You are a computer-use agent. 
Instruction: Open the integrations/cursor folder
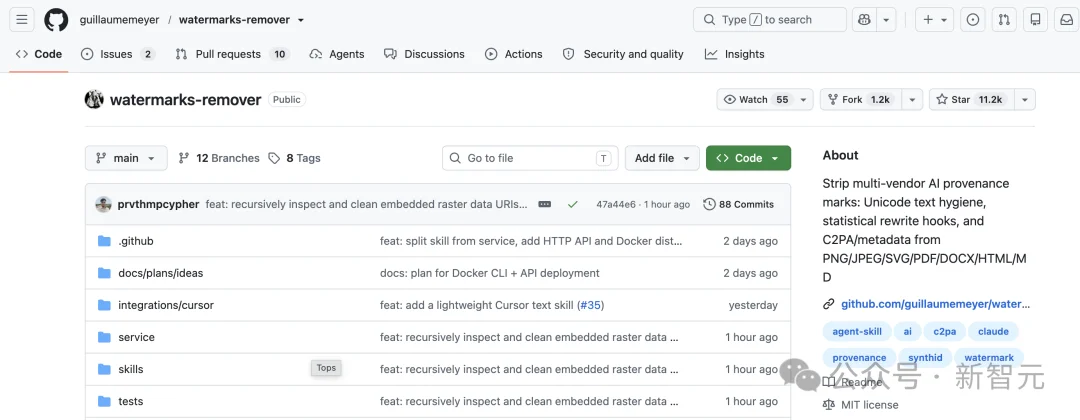click(x=166, y=305)
